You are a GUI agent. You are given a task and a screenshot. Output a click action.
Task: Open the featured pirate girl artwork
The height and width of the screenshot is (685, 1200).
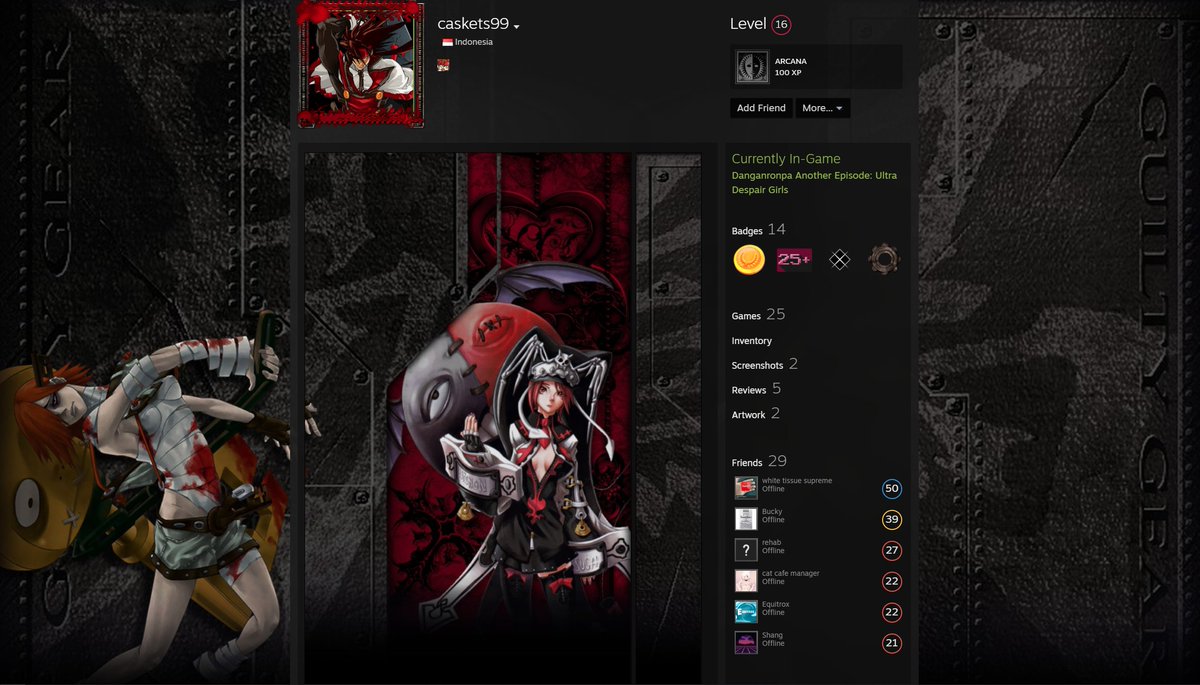tap(467, 418)
